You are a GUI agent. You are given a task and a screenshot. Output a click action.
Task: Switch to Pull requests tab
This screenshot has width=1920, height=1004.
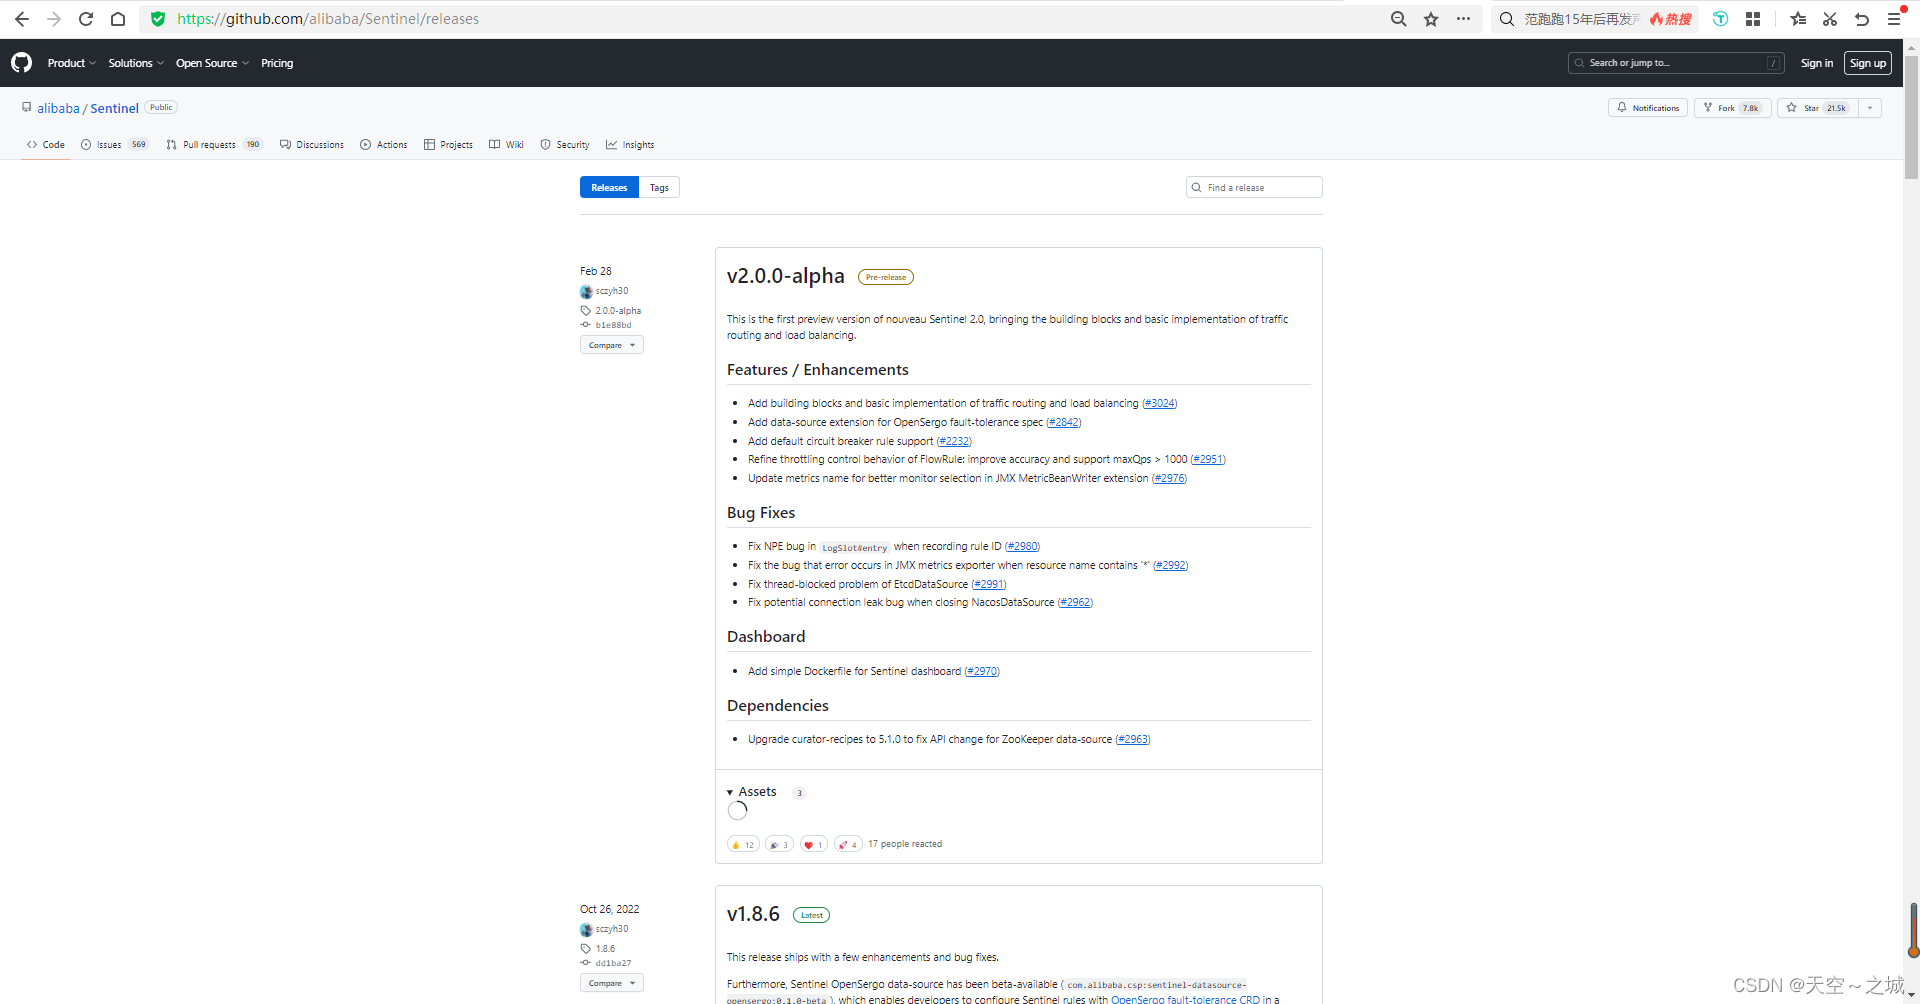214,145
